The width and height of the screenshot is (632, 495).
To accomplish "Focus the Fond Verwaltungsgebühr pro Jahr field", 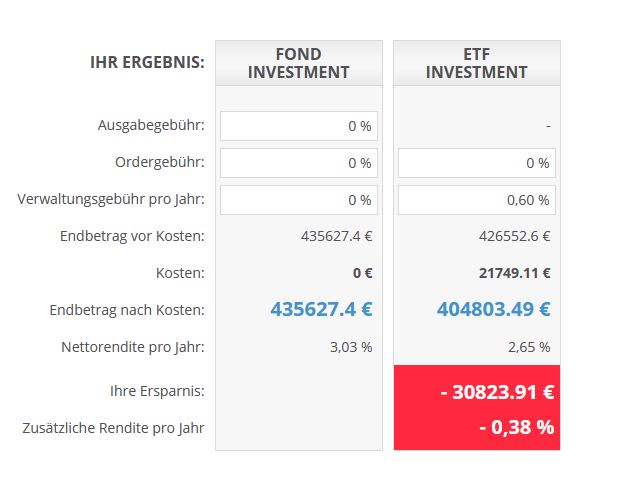I will click(x=298, y=199).
